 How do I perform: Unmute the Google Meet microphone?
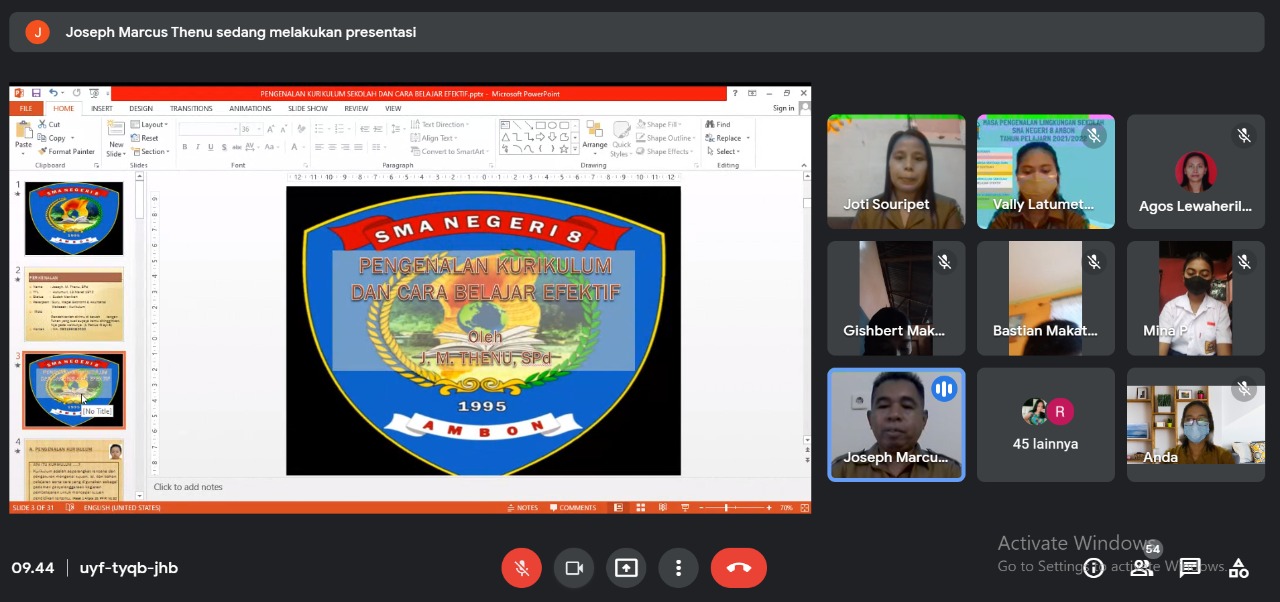[x=521, y=568]
